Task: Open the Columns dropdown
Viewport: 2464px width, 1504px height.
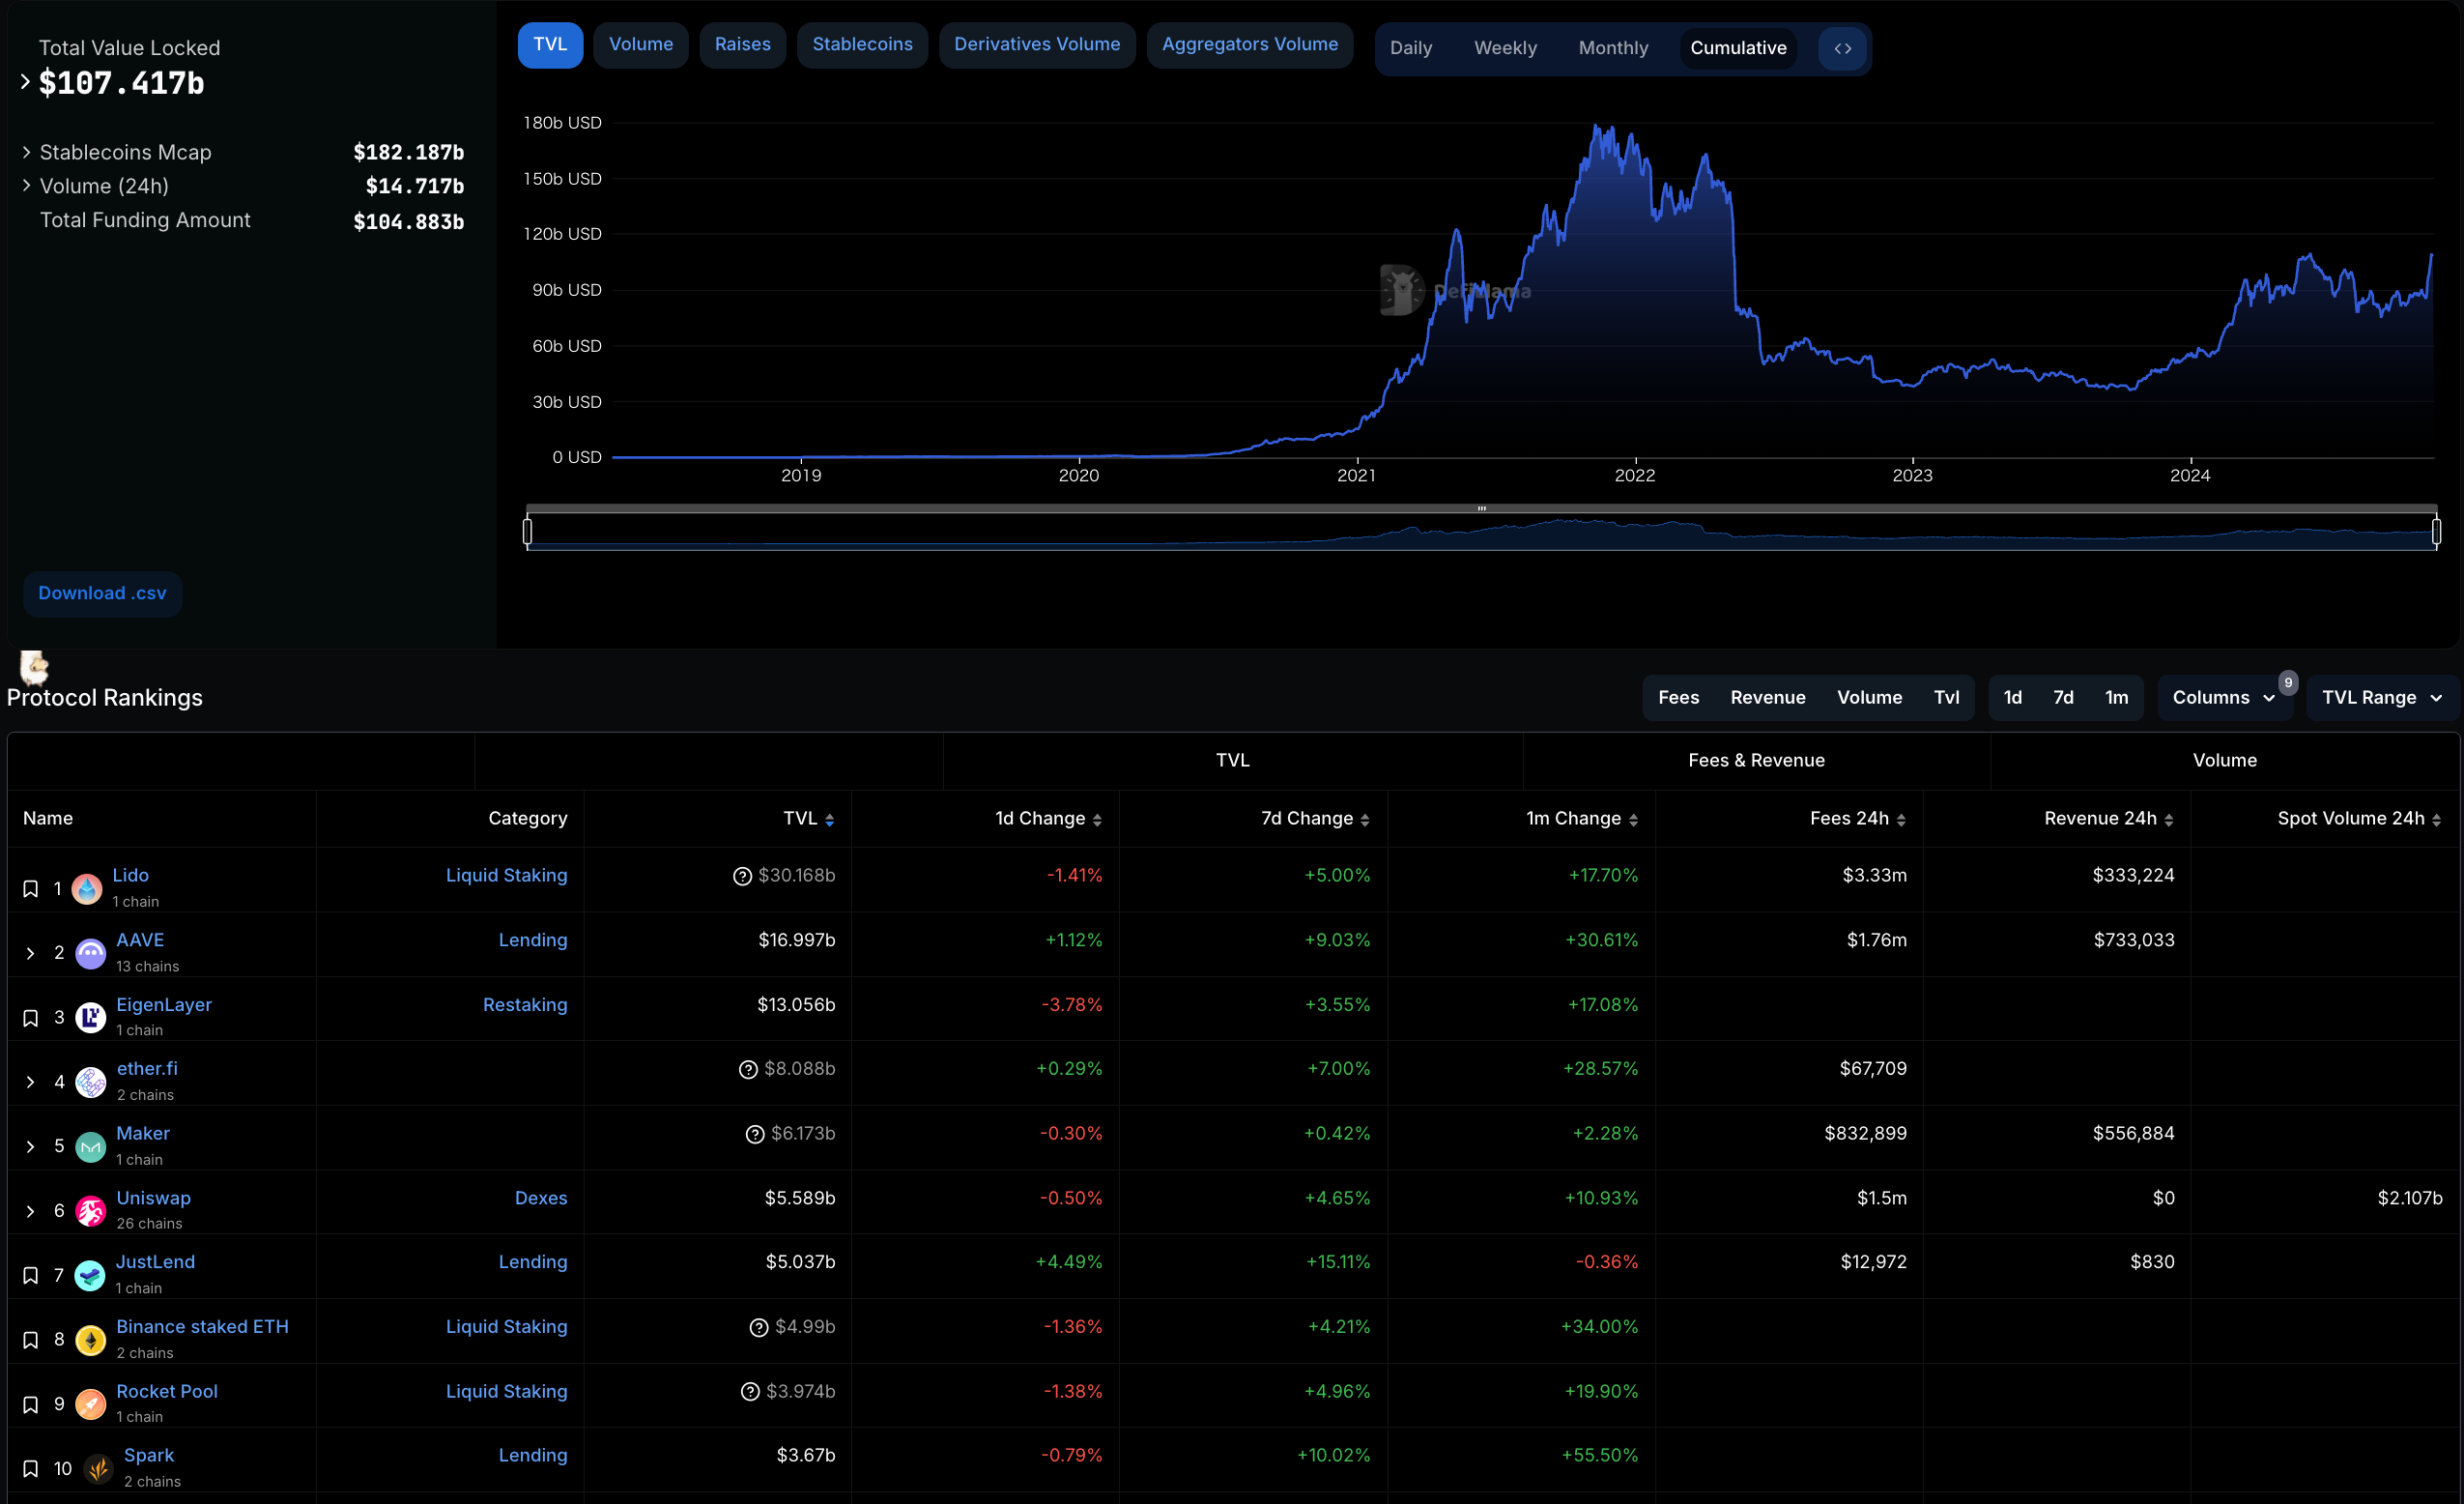Action: click(x=2223, y=698)
